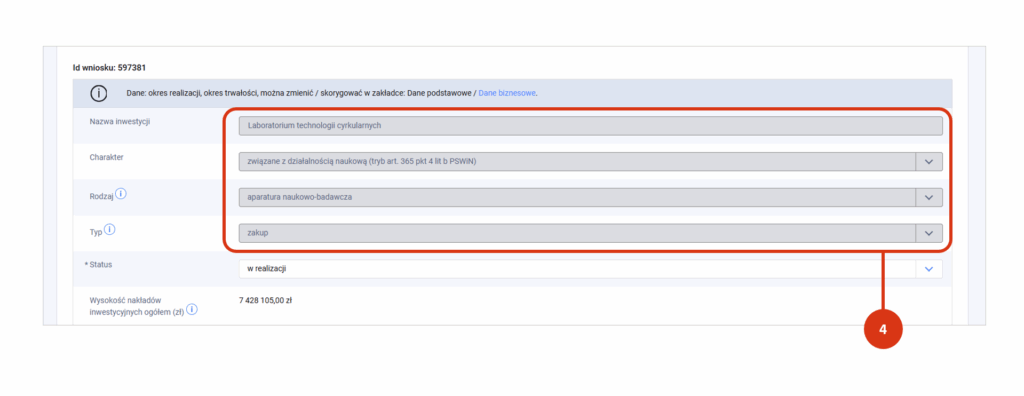This screenshot has width=1024, height=396.
Task: Click the Status label
Action: click(x=100, y=264)
